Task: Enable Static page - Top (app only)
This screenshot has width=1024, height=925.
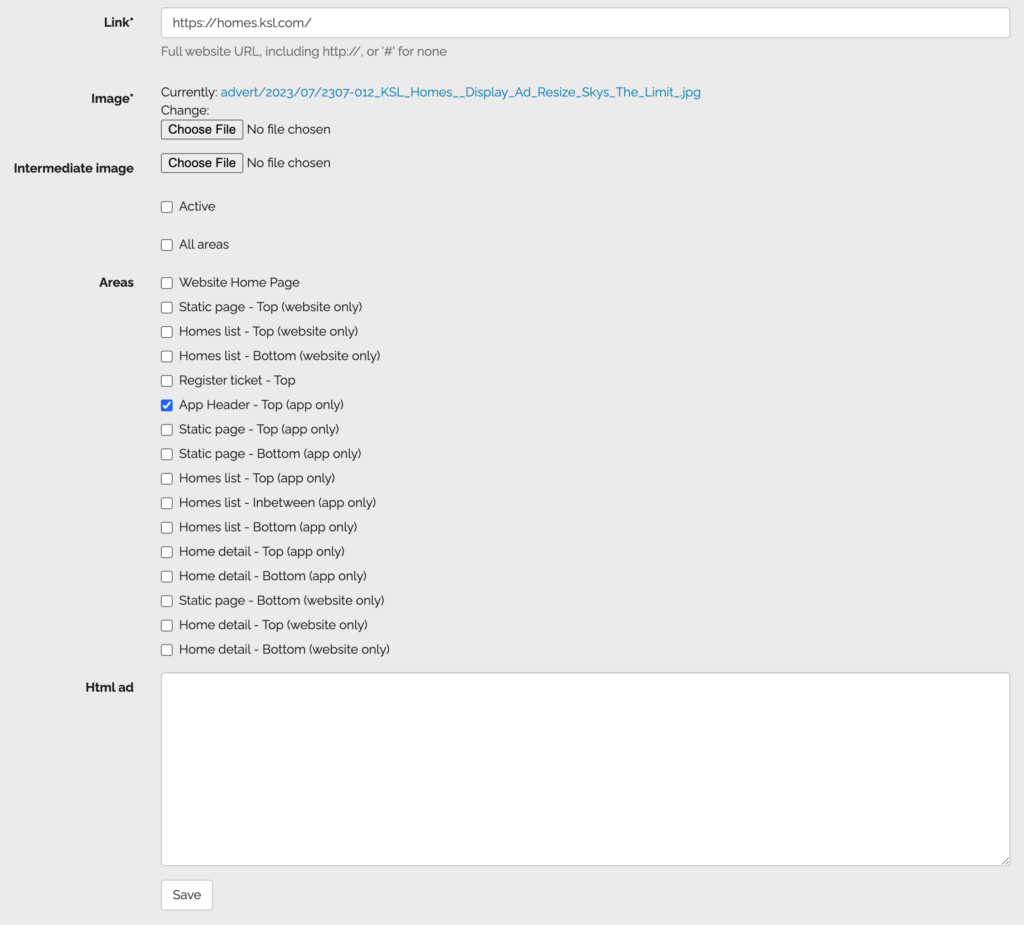Action: [x=167, y=429]
